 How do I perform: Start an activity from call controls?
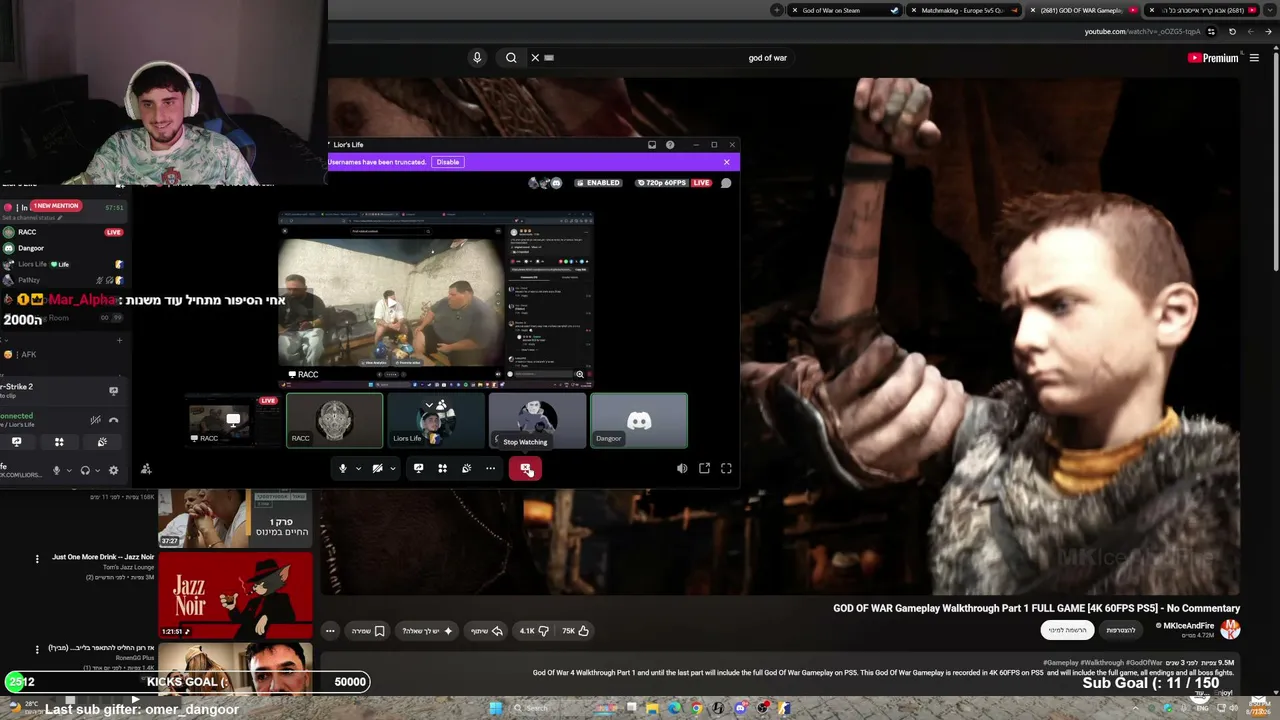(x=442, y=468)
